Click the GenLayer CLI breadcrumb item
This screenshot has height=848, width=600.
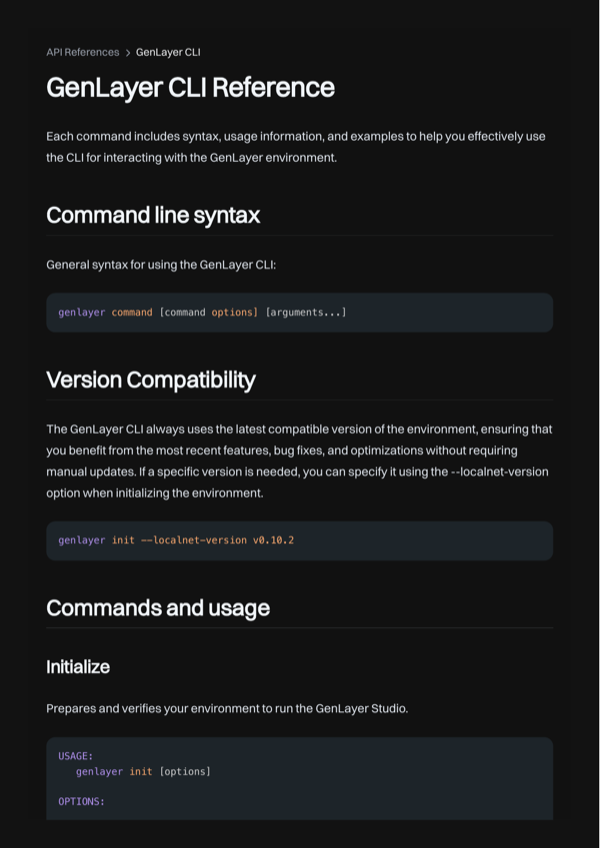click(168, 52)
